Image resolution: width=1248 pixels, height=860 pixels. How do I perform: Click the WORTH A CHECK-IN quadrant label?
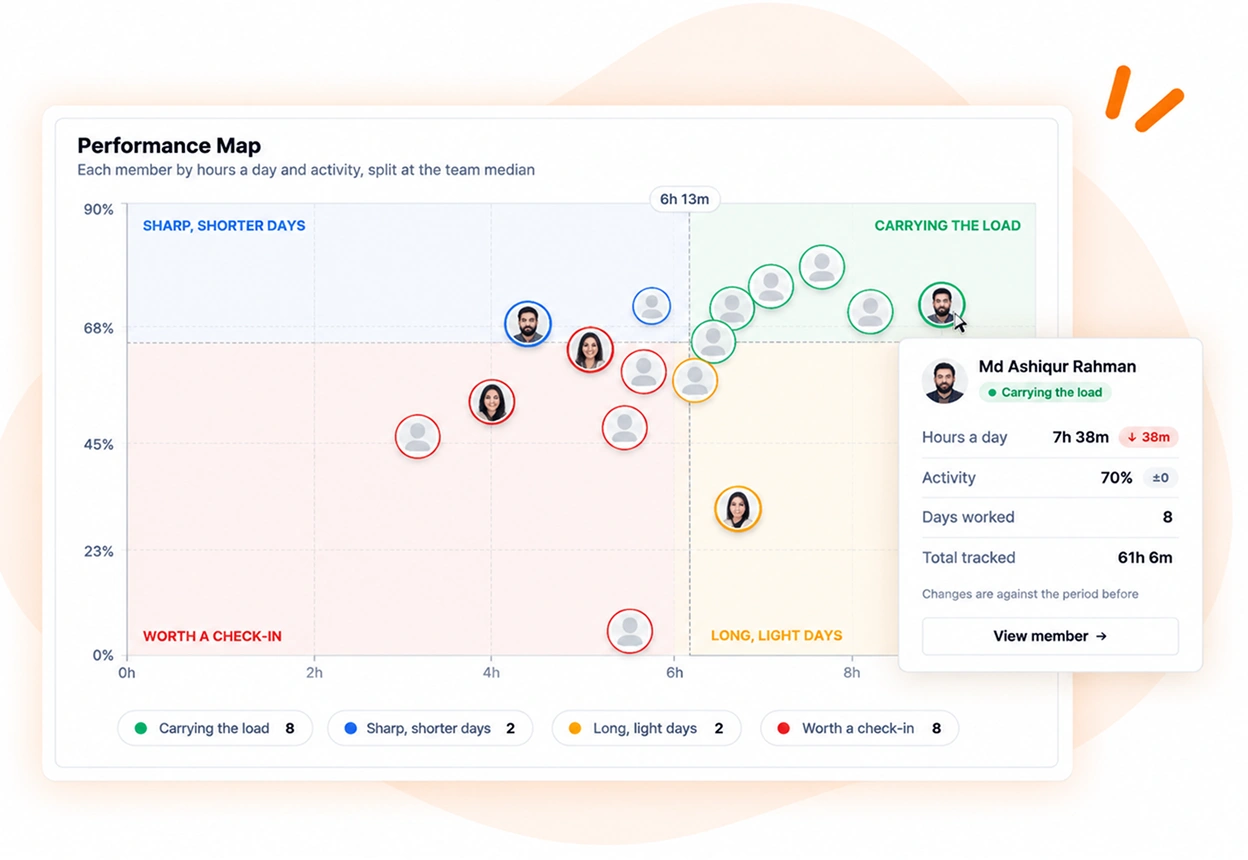point(212,636)
